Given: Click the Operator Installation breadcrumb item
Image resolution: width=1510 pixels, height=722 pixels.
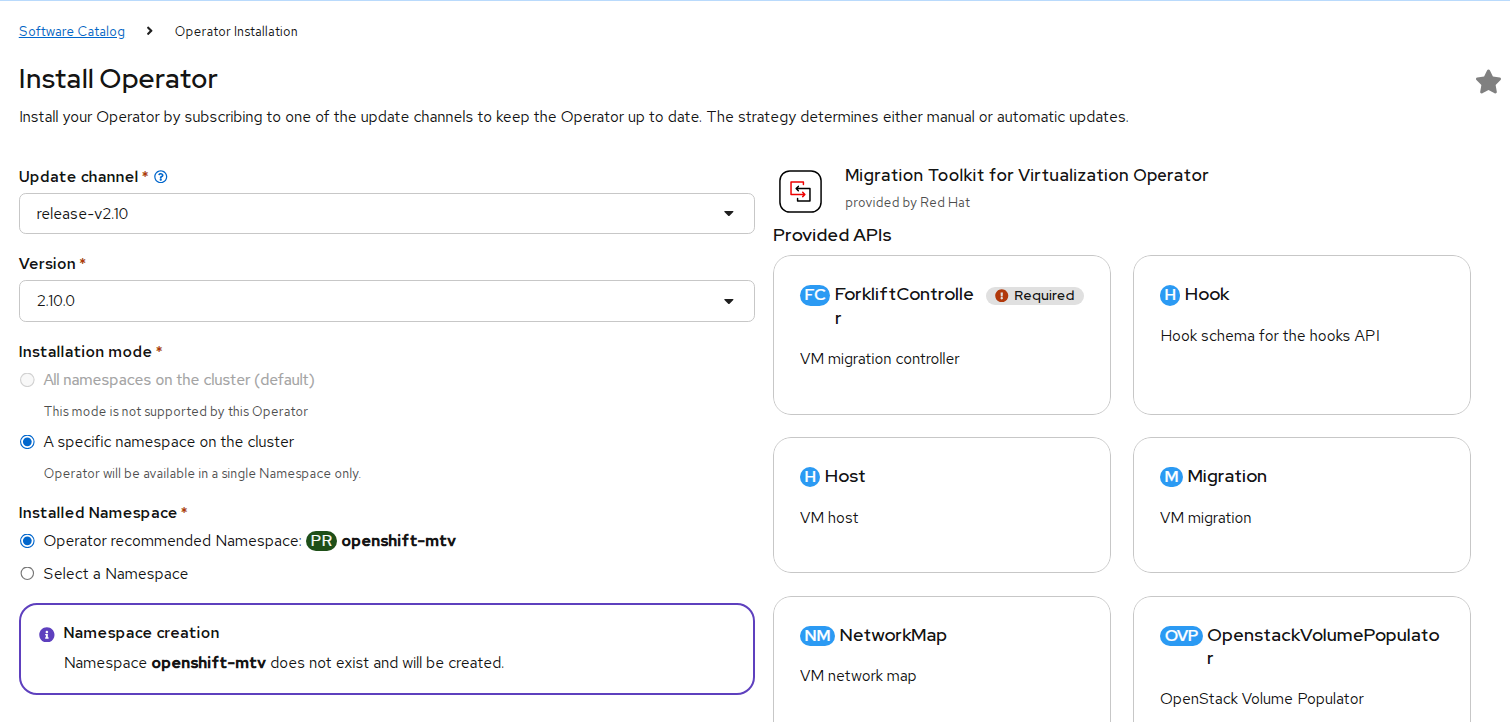Looking at the screenshot, I should point(236,31).
